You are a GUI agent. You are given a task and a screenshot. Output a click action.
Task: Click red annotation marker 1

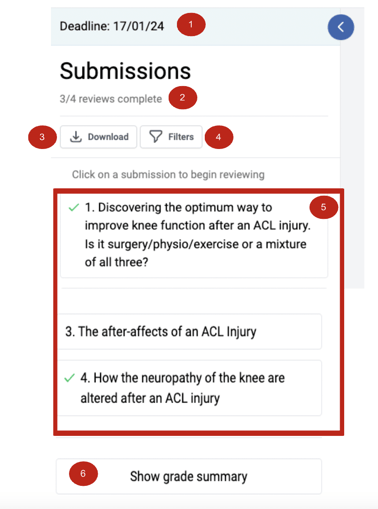pos(191,24)
